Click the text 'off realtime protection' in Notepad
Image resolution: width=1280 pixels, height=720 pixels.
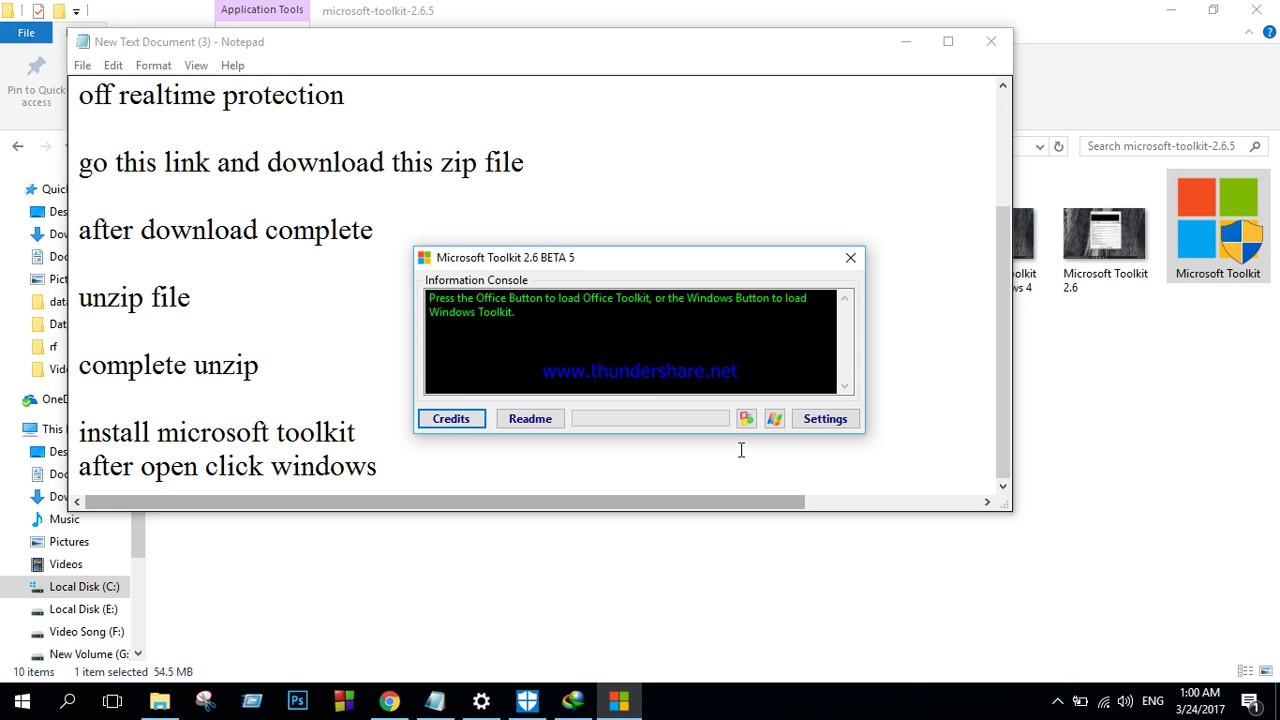211,95
